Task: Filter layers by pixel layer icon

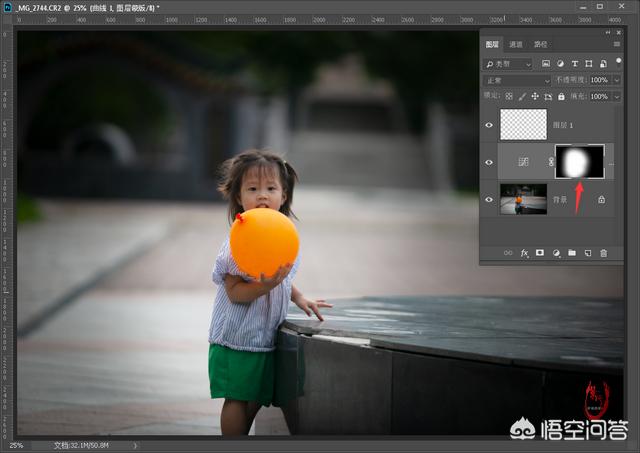Action: [x=546, y=64]
